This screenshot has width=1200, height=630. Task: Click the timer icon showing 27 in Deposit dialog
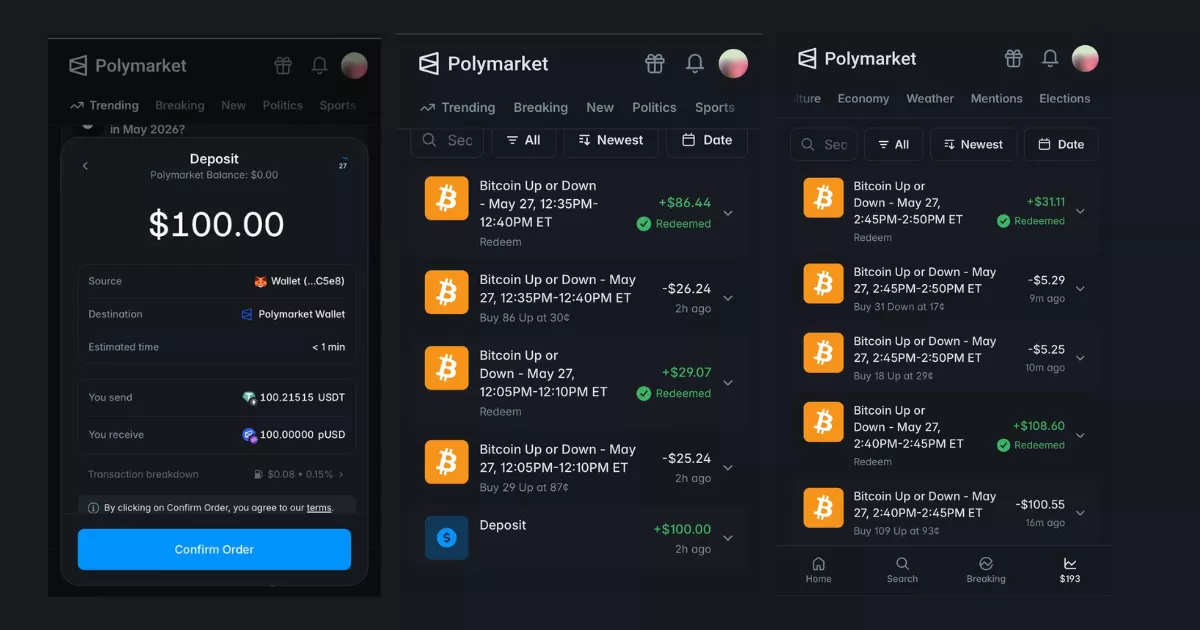[342, 163]
